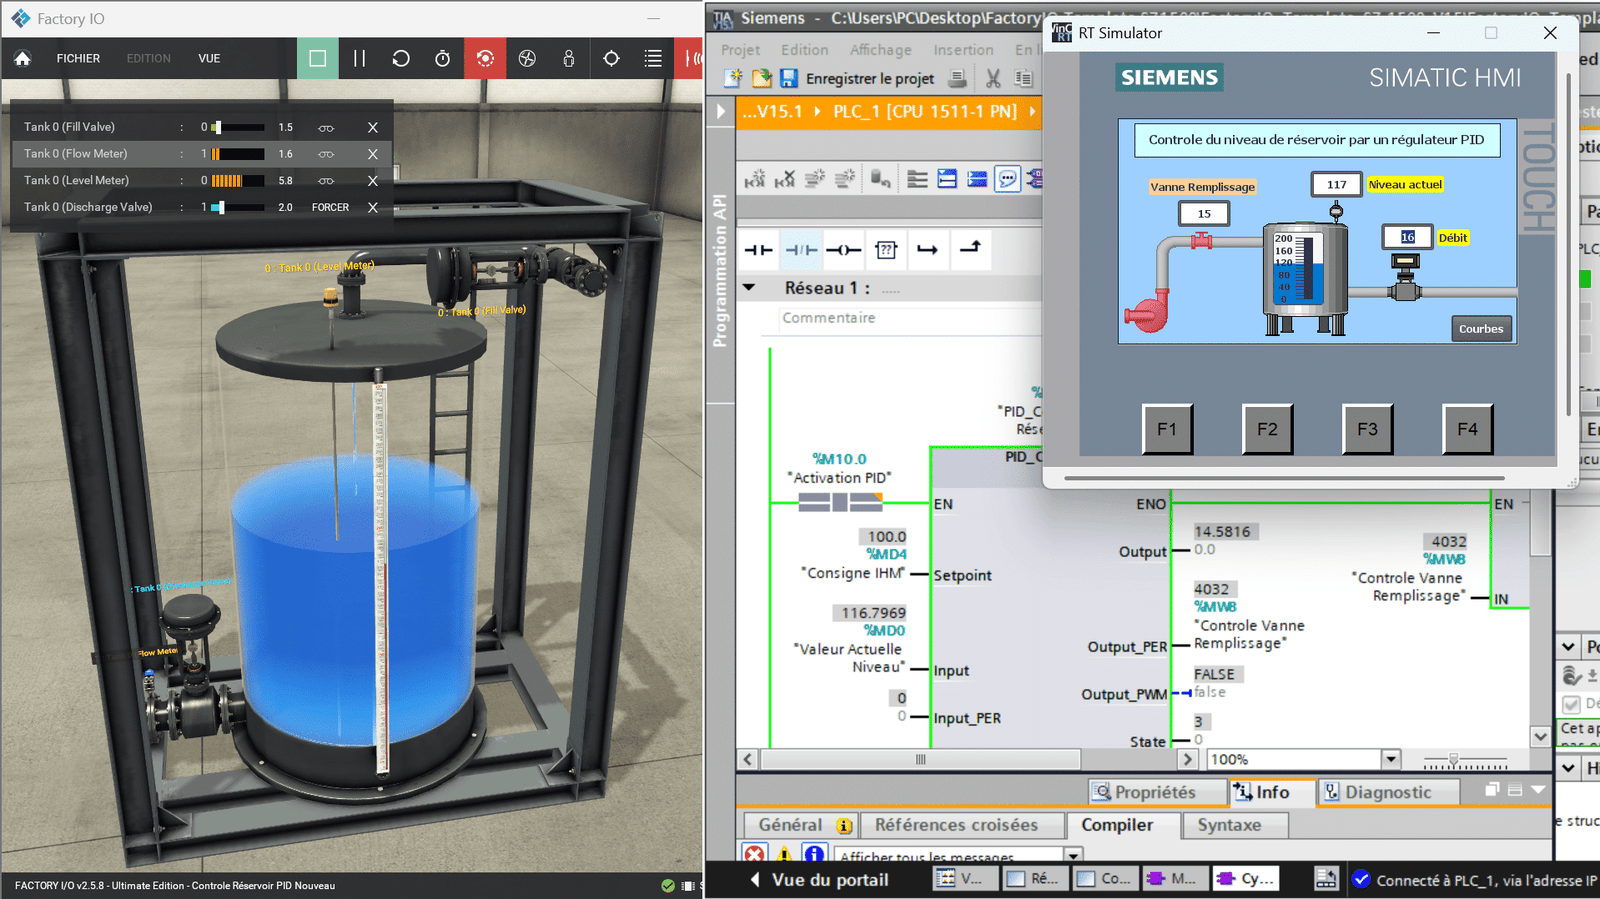Switch to fly camera in Factory IO
Screen dimensions: 1600x899
[527, 58]
